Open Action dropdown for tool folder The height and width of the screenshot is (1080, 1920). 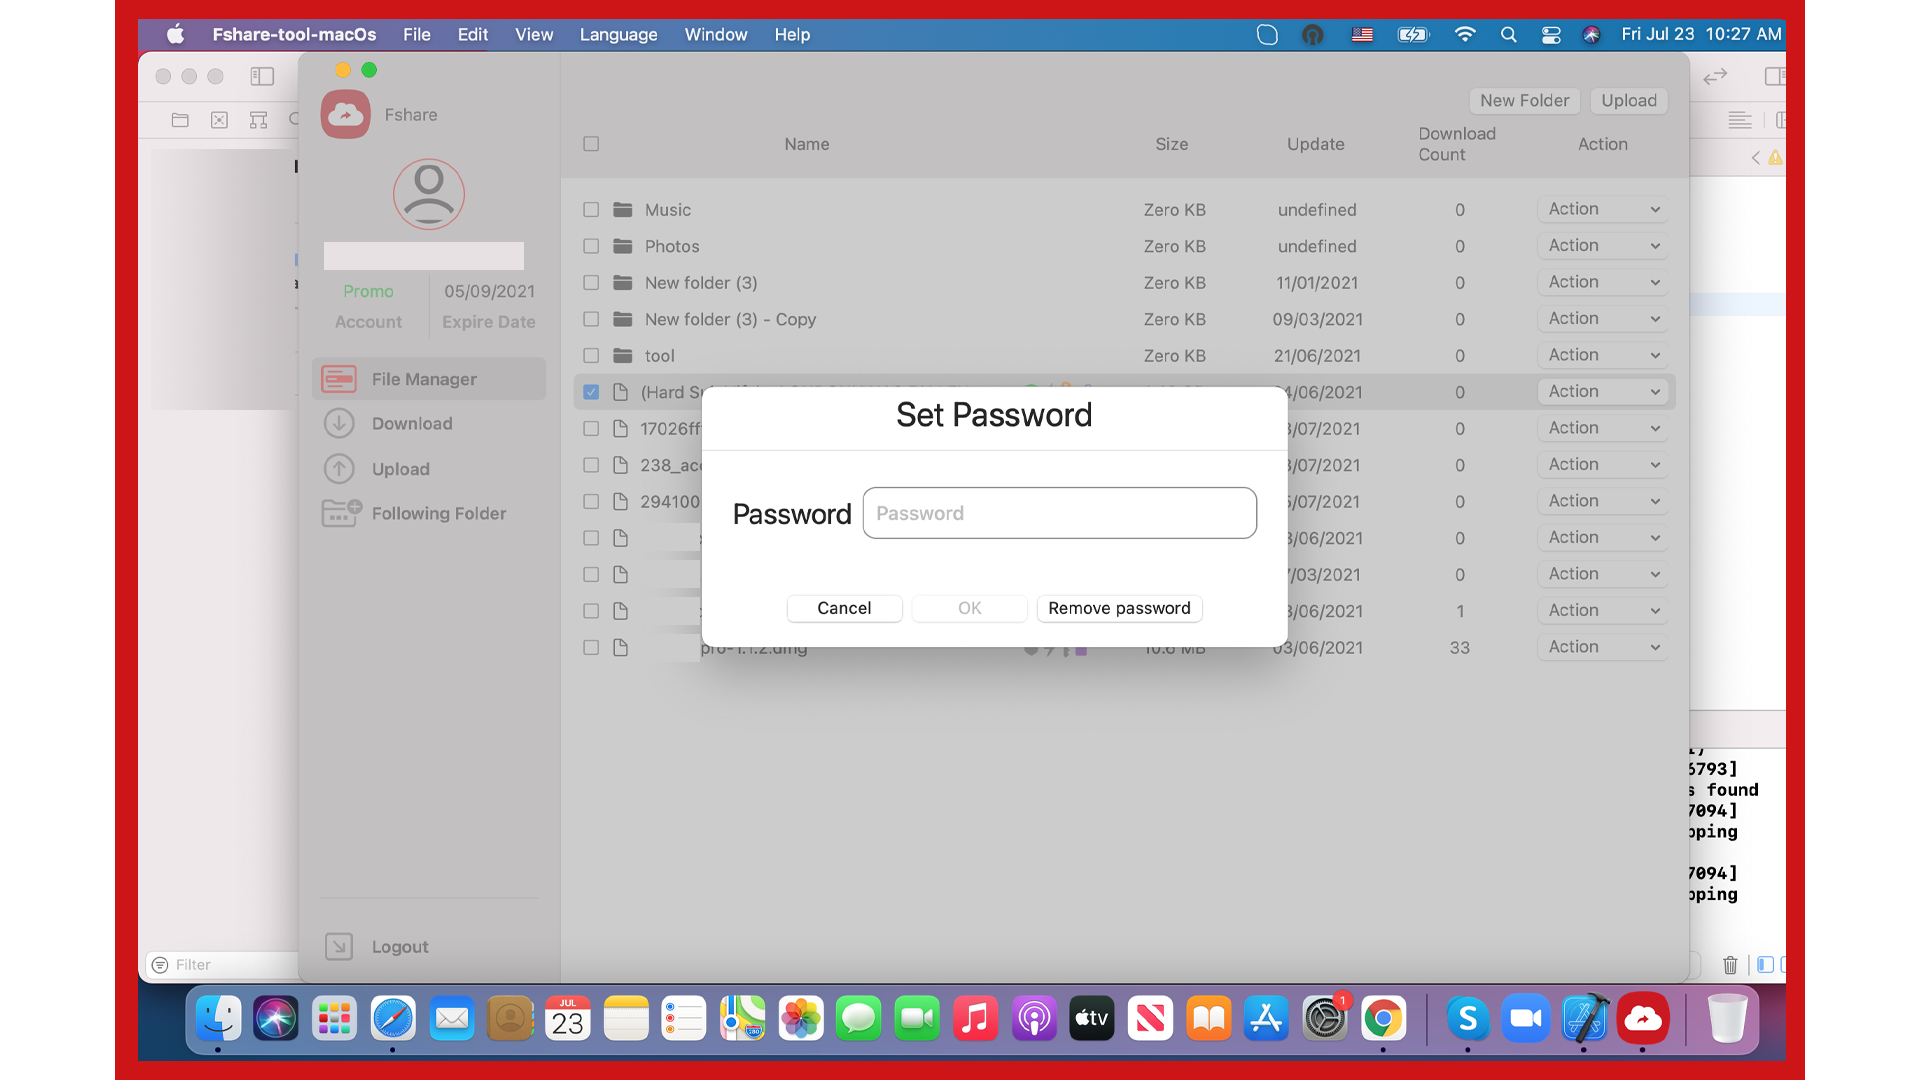[1602, 355]
